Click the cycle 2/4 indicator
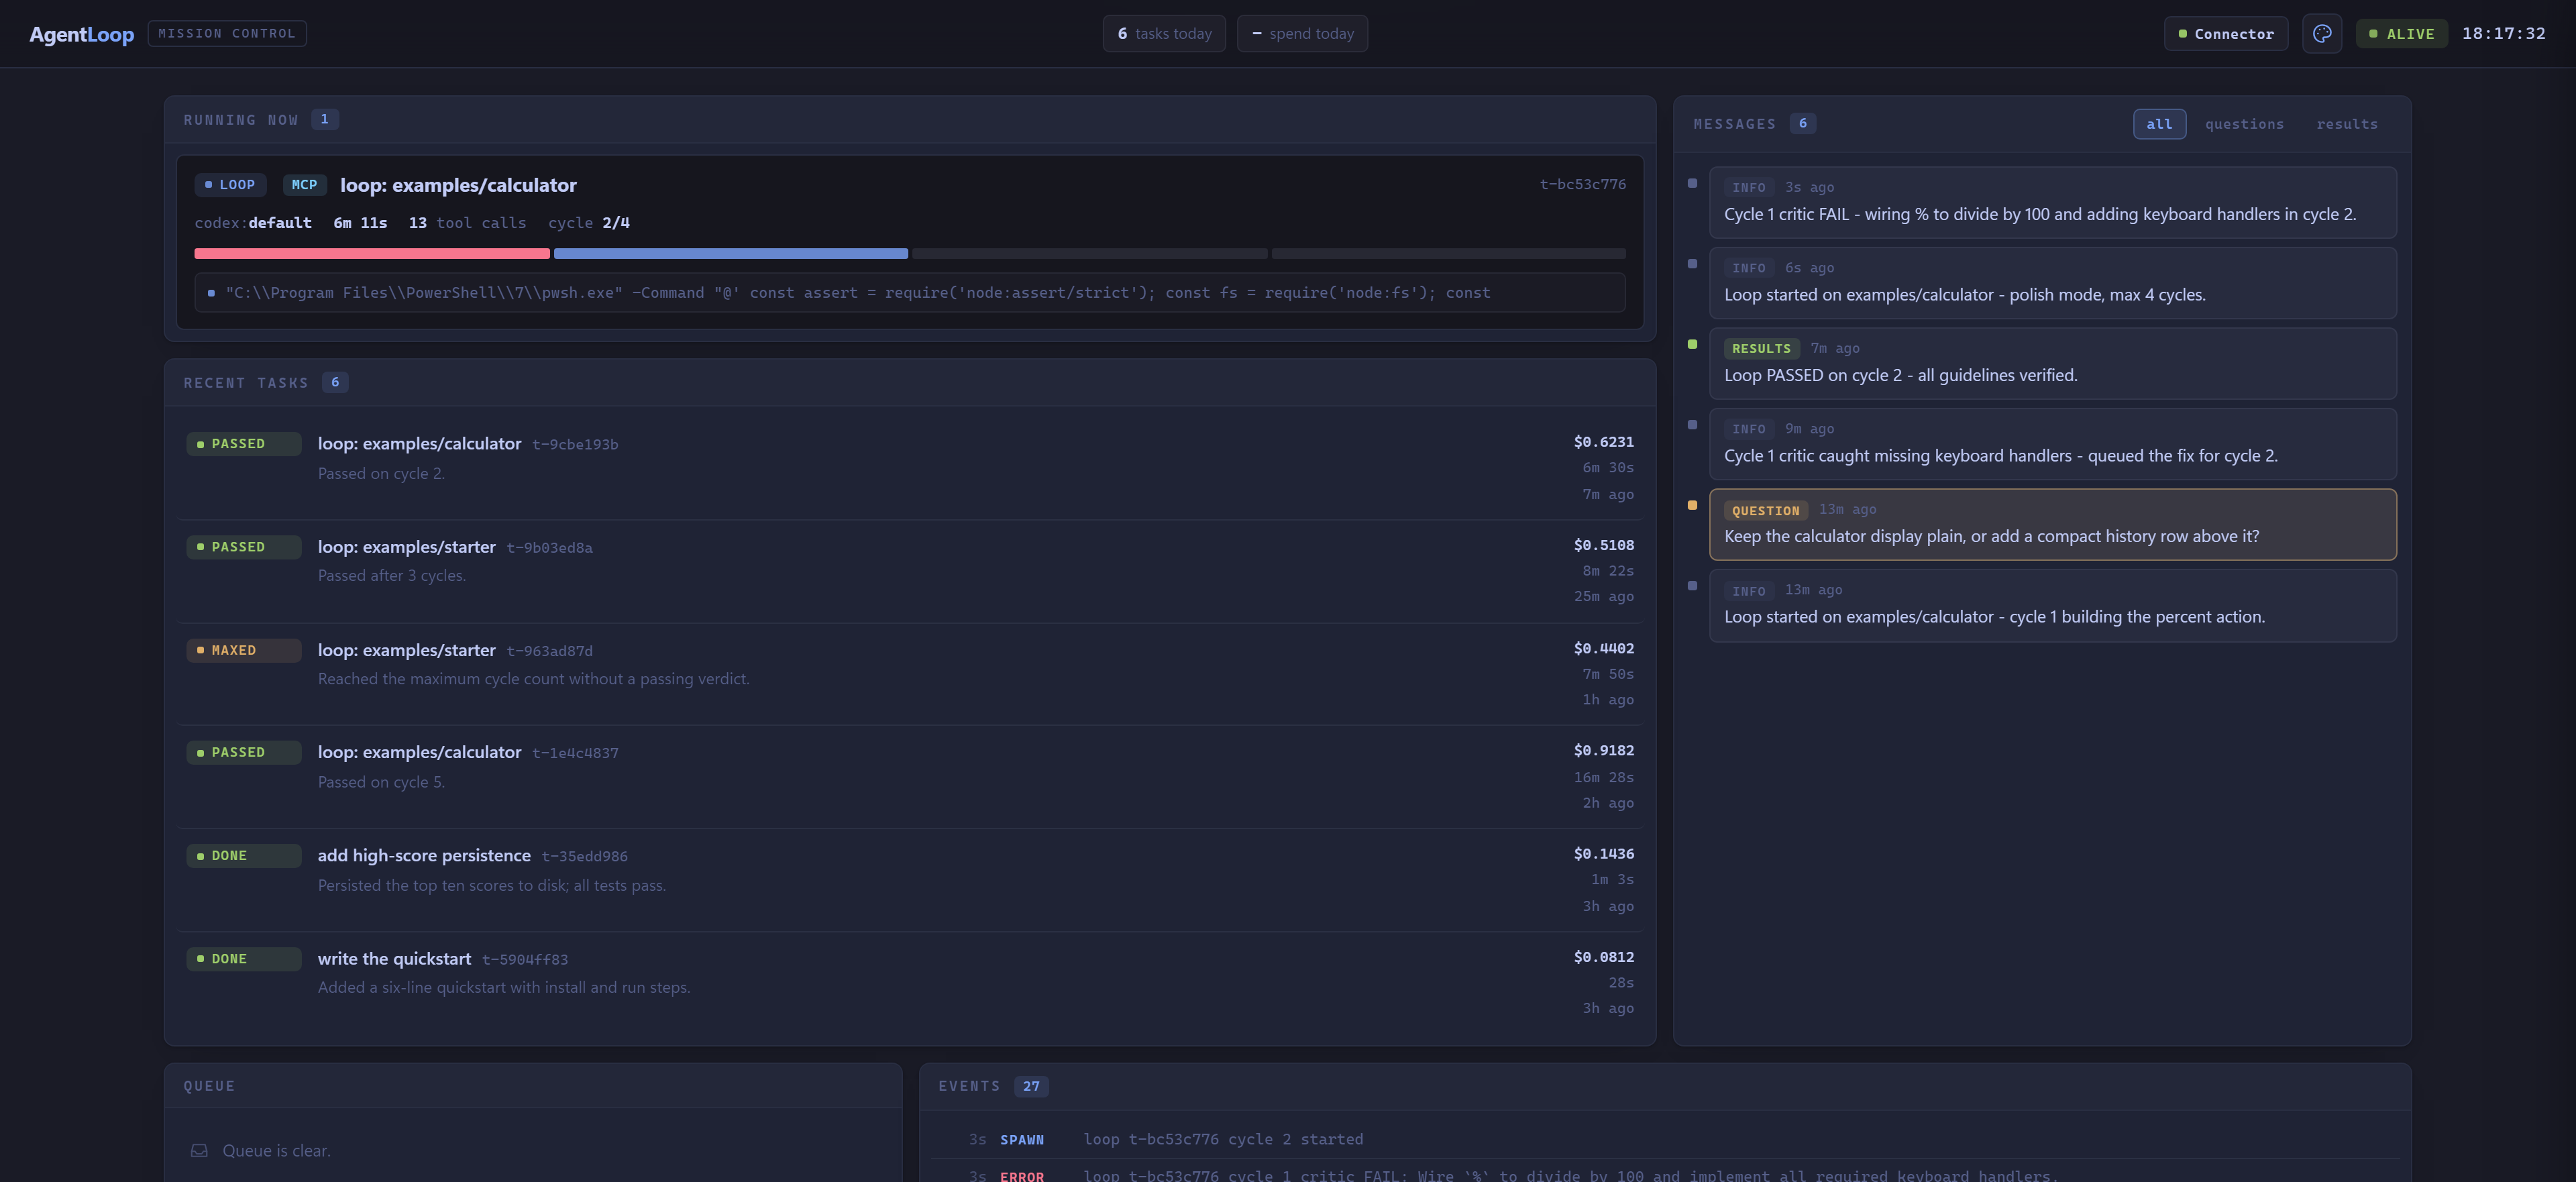The height and width of the screenshot is (1182, 2576). [589, 223]
